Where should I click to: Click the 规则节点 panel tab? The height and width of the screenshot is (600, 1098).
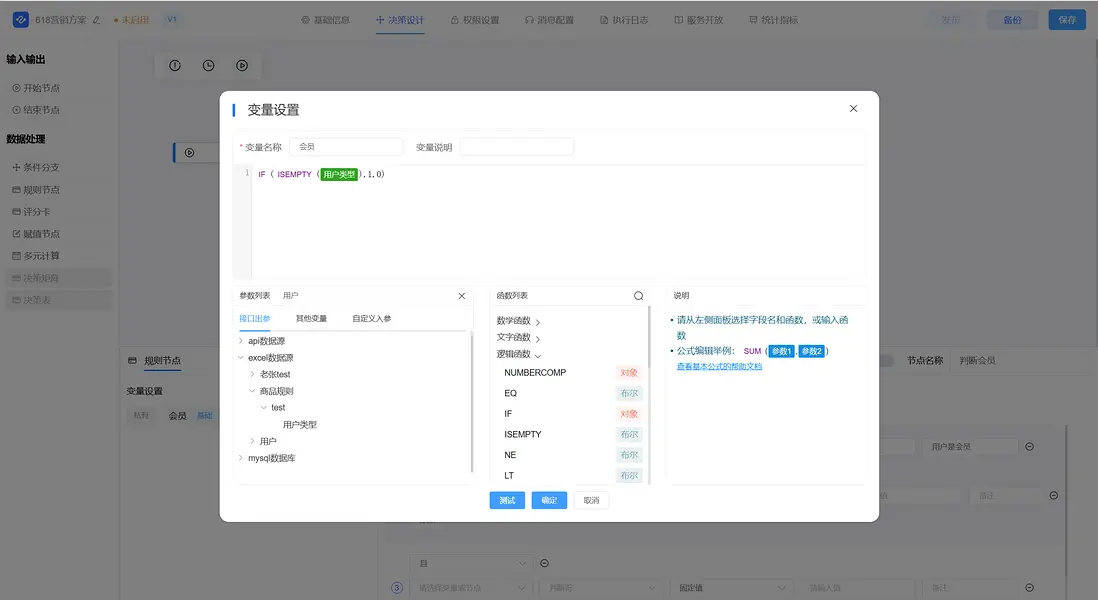(162, 361)
